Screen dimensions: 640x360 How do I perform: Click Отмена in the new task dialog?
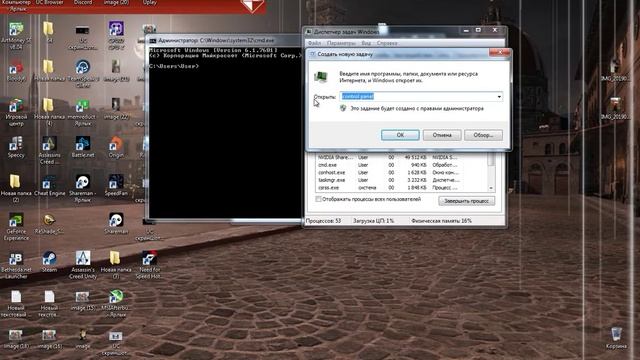(x=442, y=135)
